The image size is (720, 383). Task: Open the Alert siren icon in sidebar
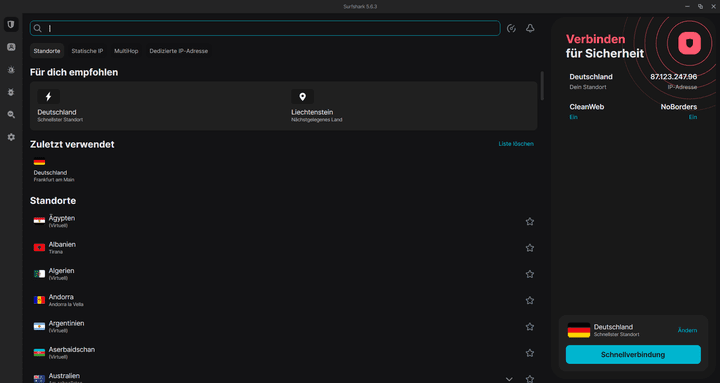pos(11,70)
